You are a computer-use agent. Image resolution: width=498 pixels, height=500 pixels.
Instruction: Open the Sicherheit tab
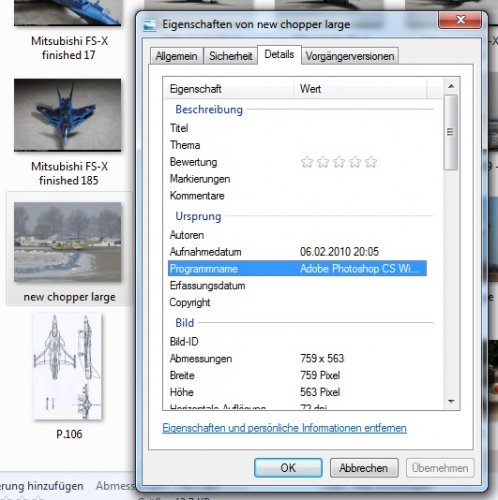pyautogui.click(x=230, y=56)
